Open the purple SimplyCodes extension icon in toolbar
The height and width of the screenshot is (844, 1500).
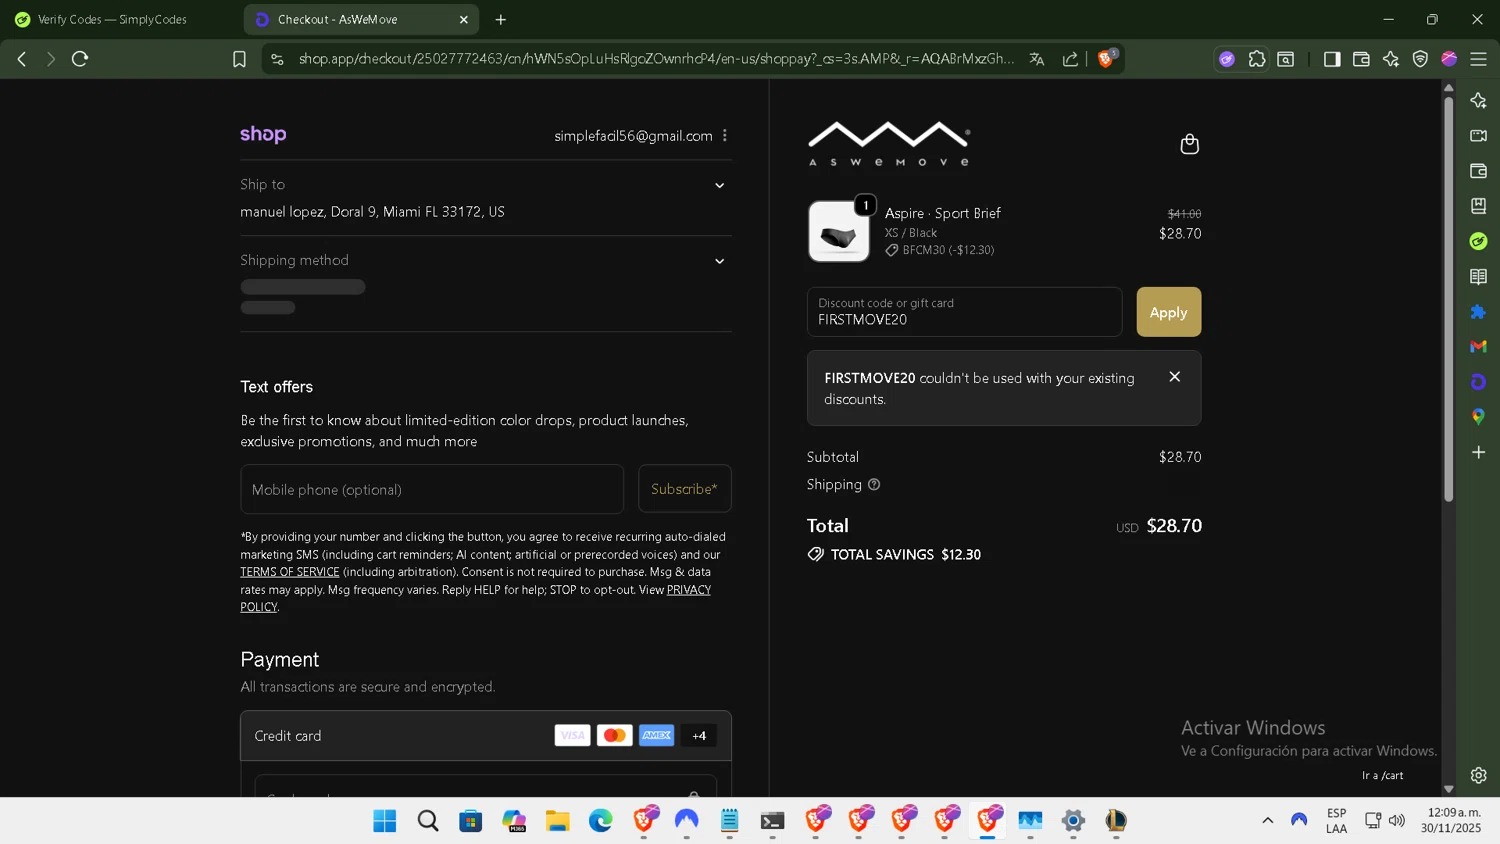click(x=1227, y=59)
